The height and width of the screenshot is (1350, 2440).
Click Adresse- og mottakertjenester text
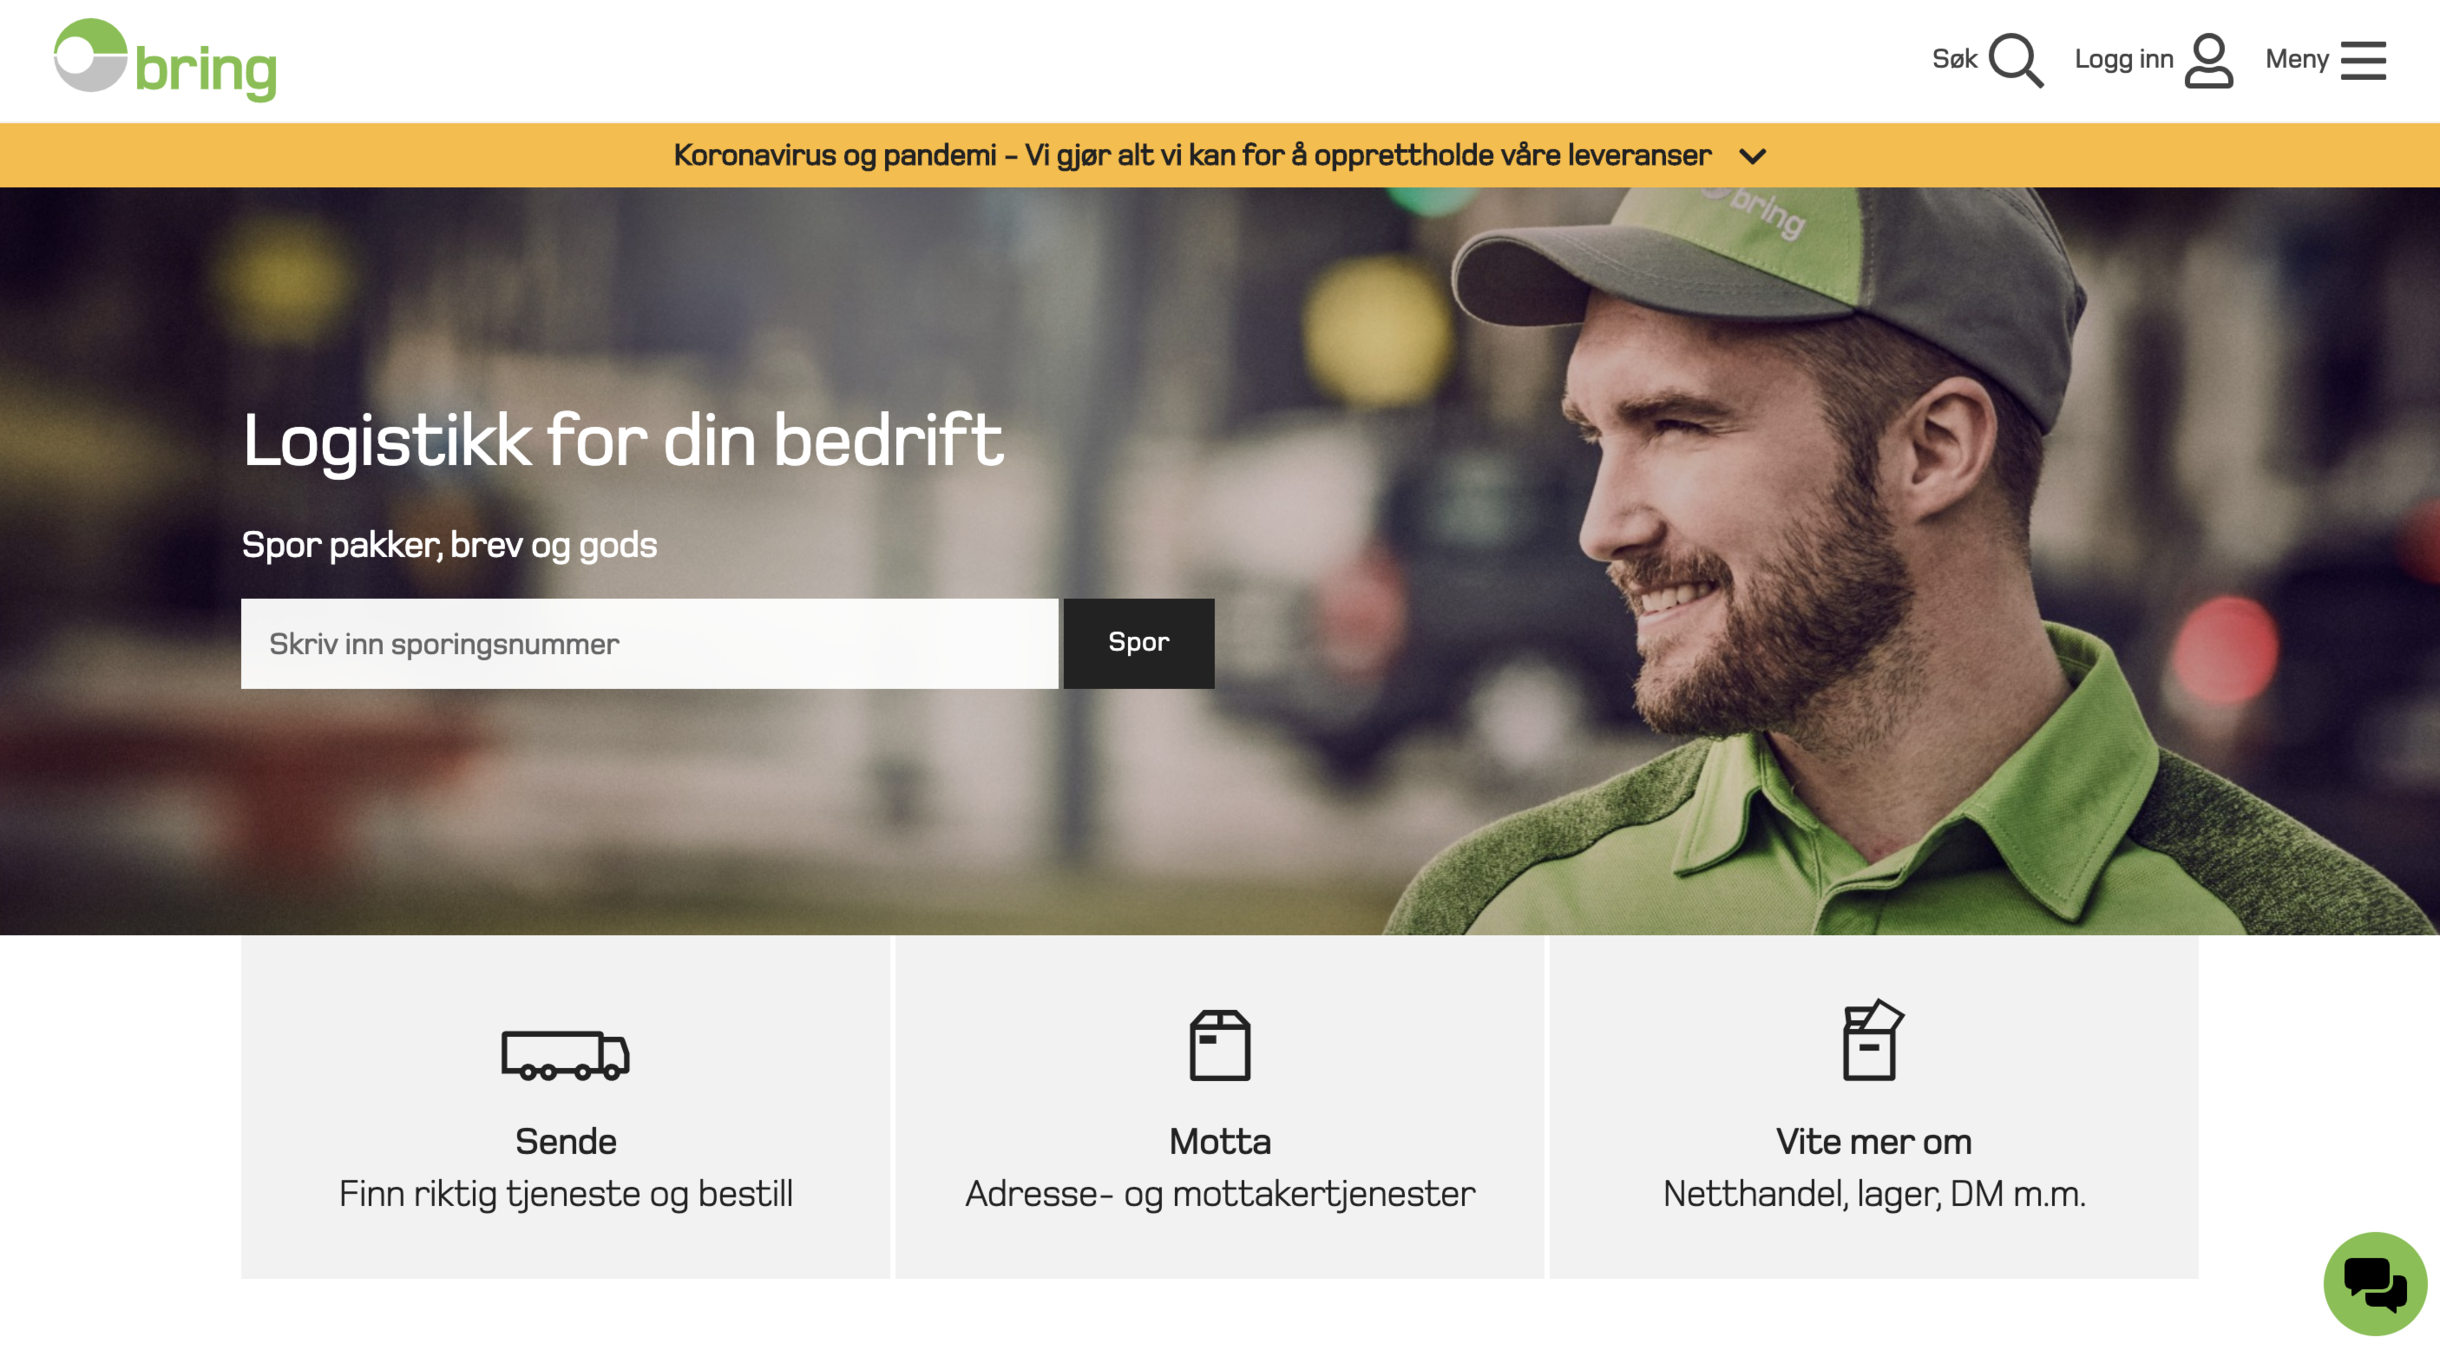1219,1194
